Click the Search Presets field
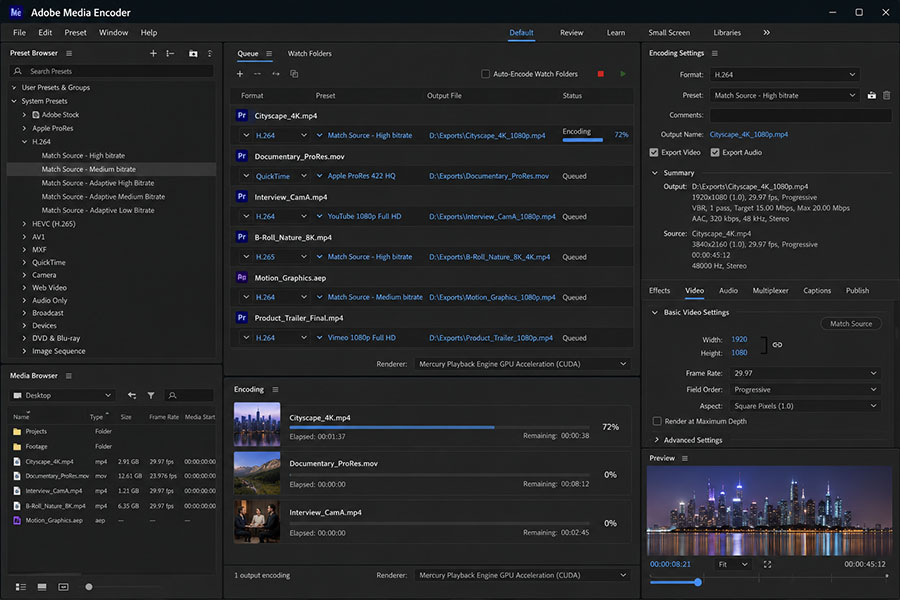Image resolution: width=900 pixels, height=600 pixels. coord(112,71)
